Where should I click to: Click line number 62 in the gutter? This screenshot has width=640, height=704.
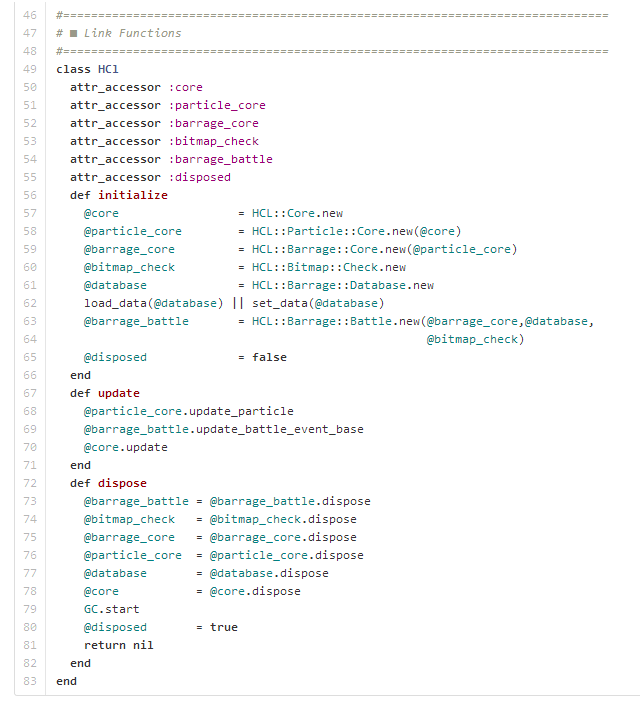pyautogui.click(x=30, y=303)
